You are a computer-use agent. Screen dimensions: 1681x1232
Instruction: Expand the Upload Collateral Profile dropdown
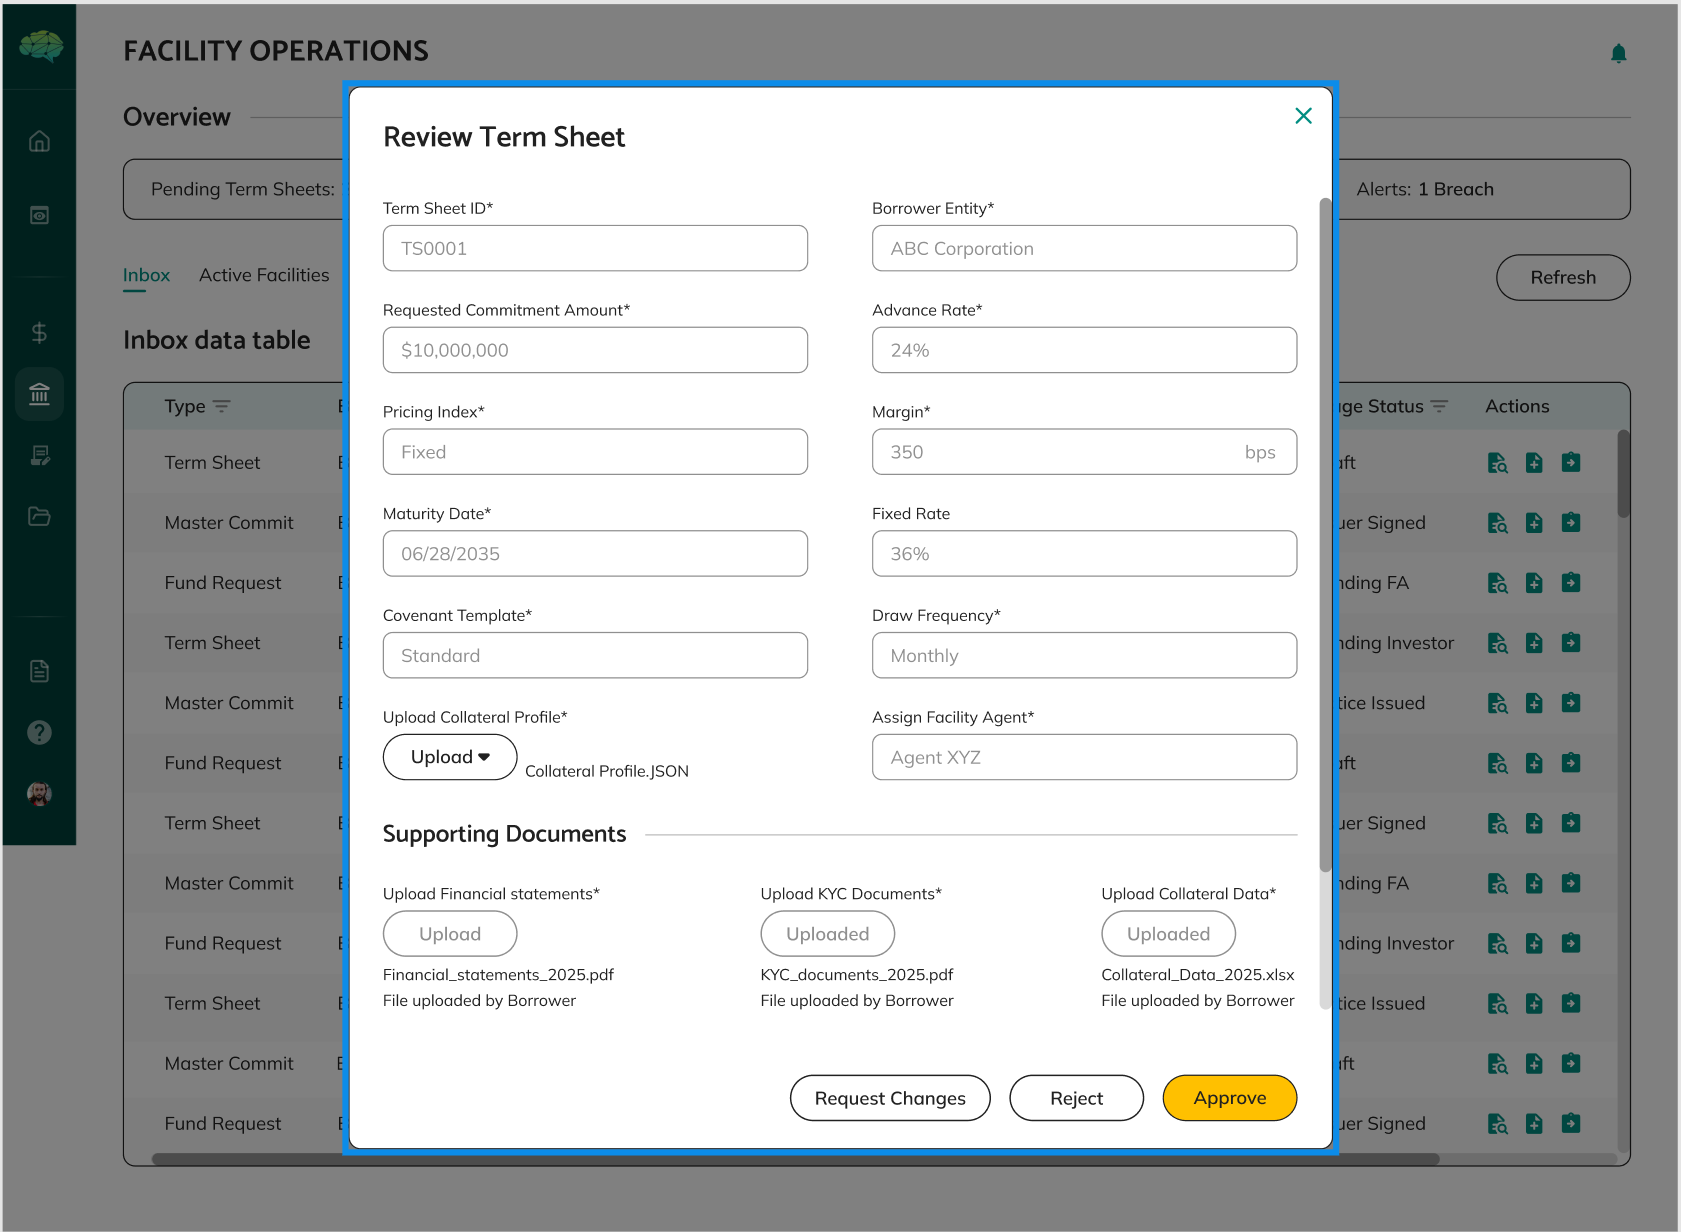click(x=450, y=757)
